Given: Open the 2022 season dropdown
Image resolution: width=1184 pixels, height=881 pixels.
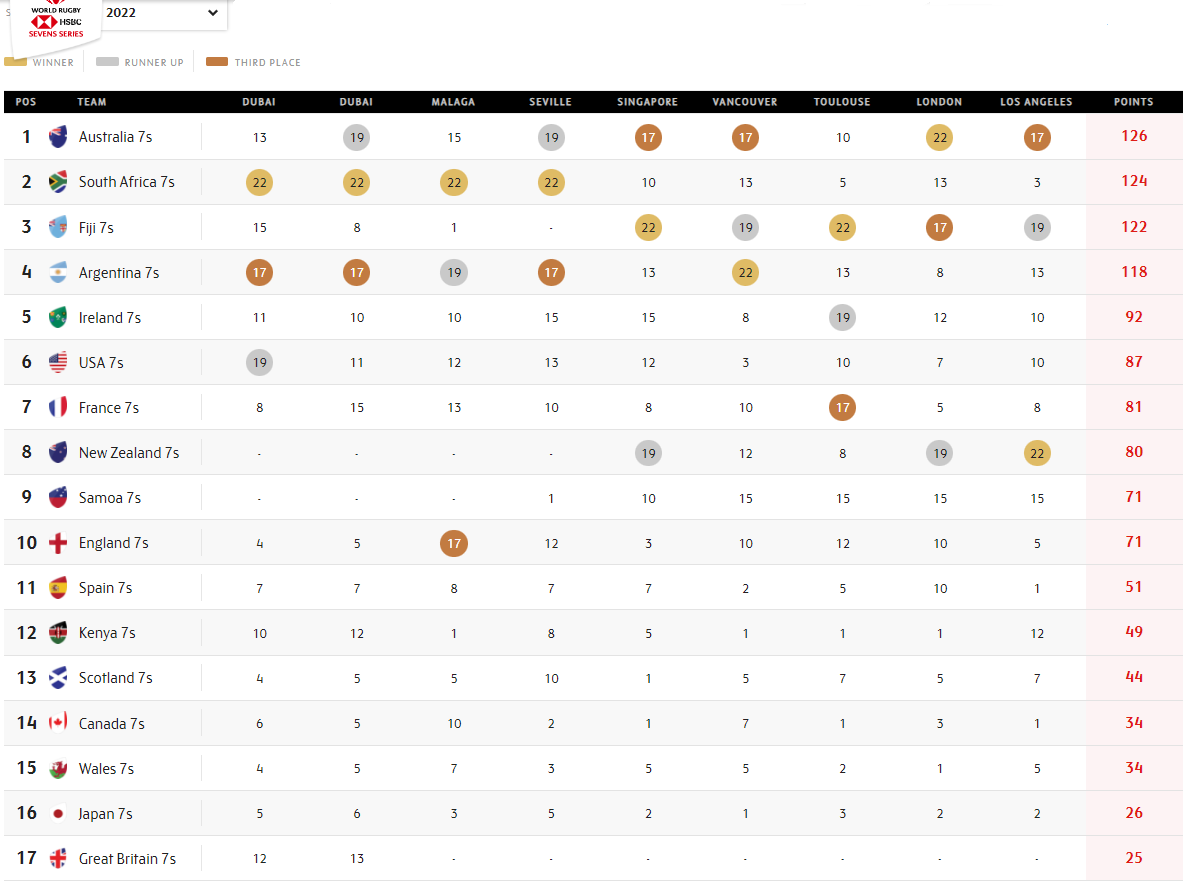Looking at the screenshot, I should (162, 13).
